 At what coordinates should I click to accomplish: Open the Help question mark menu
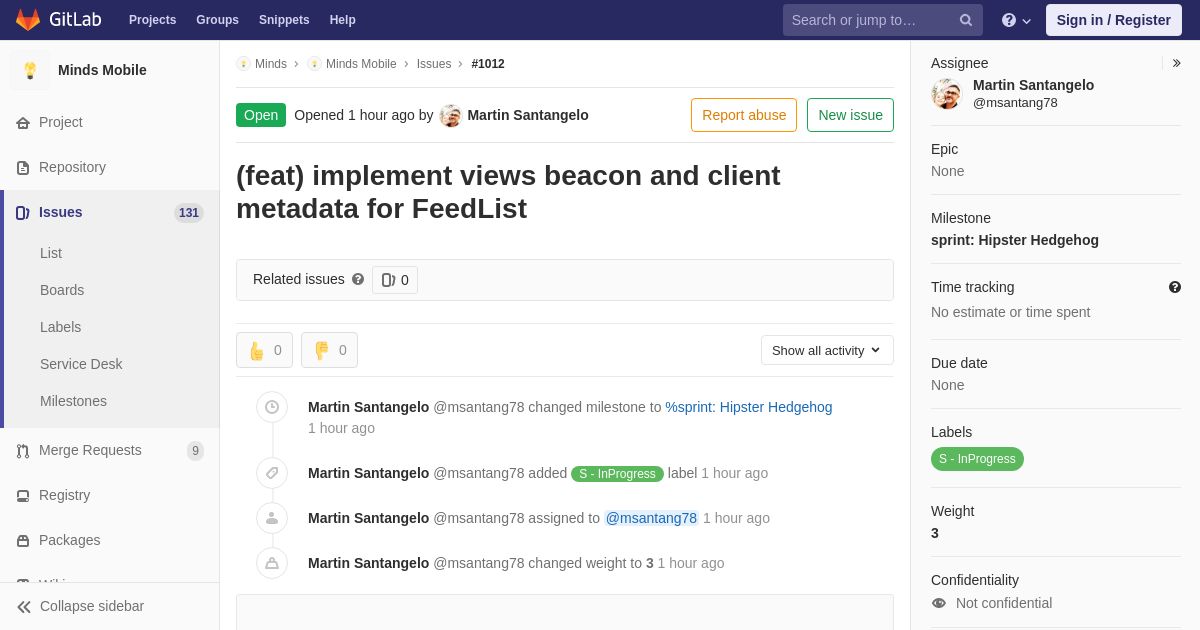tap(1016, 20)
